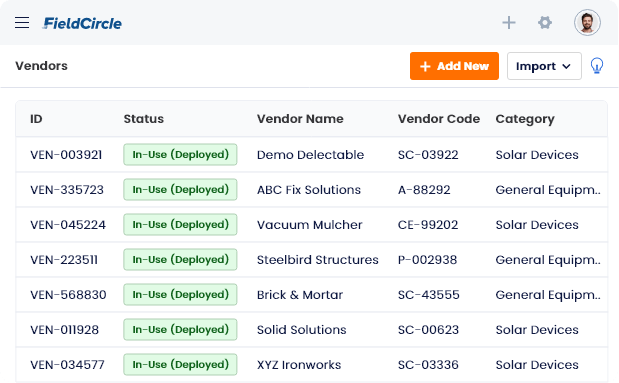Image resolution: width=619 pixels, height=383 pixels.
Task: Click General Equipm.. category in Brick & Mortar row
Action: coord(548,295)
